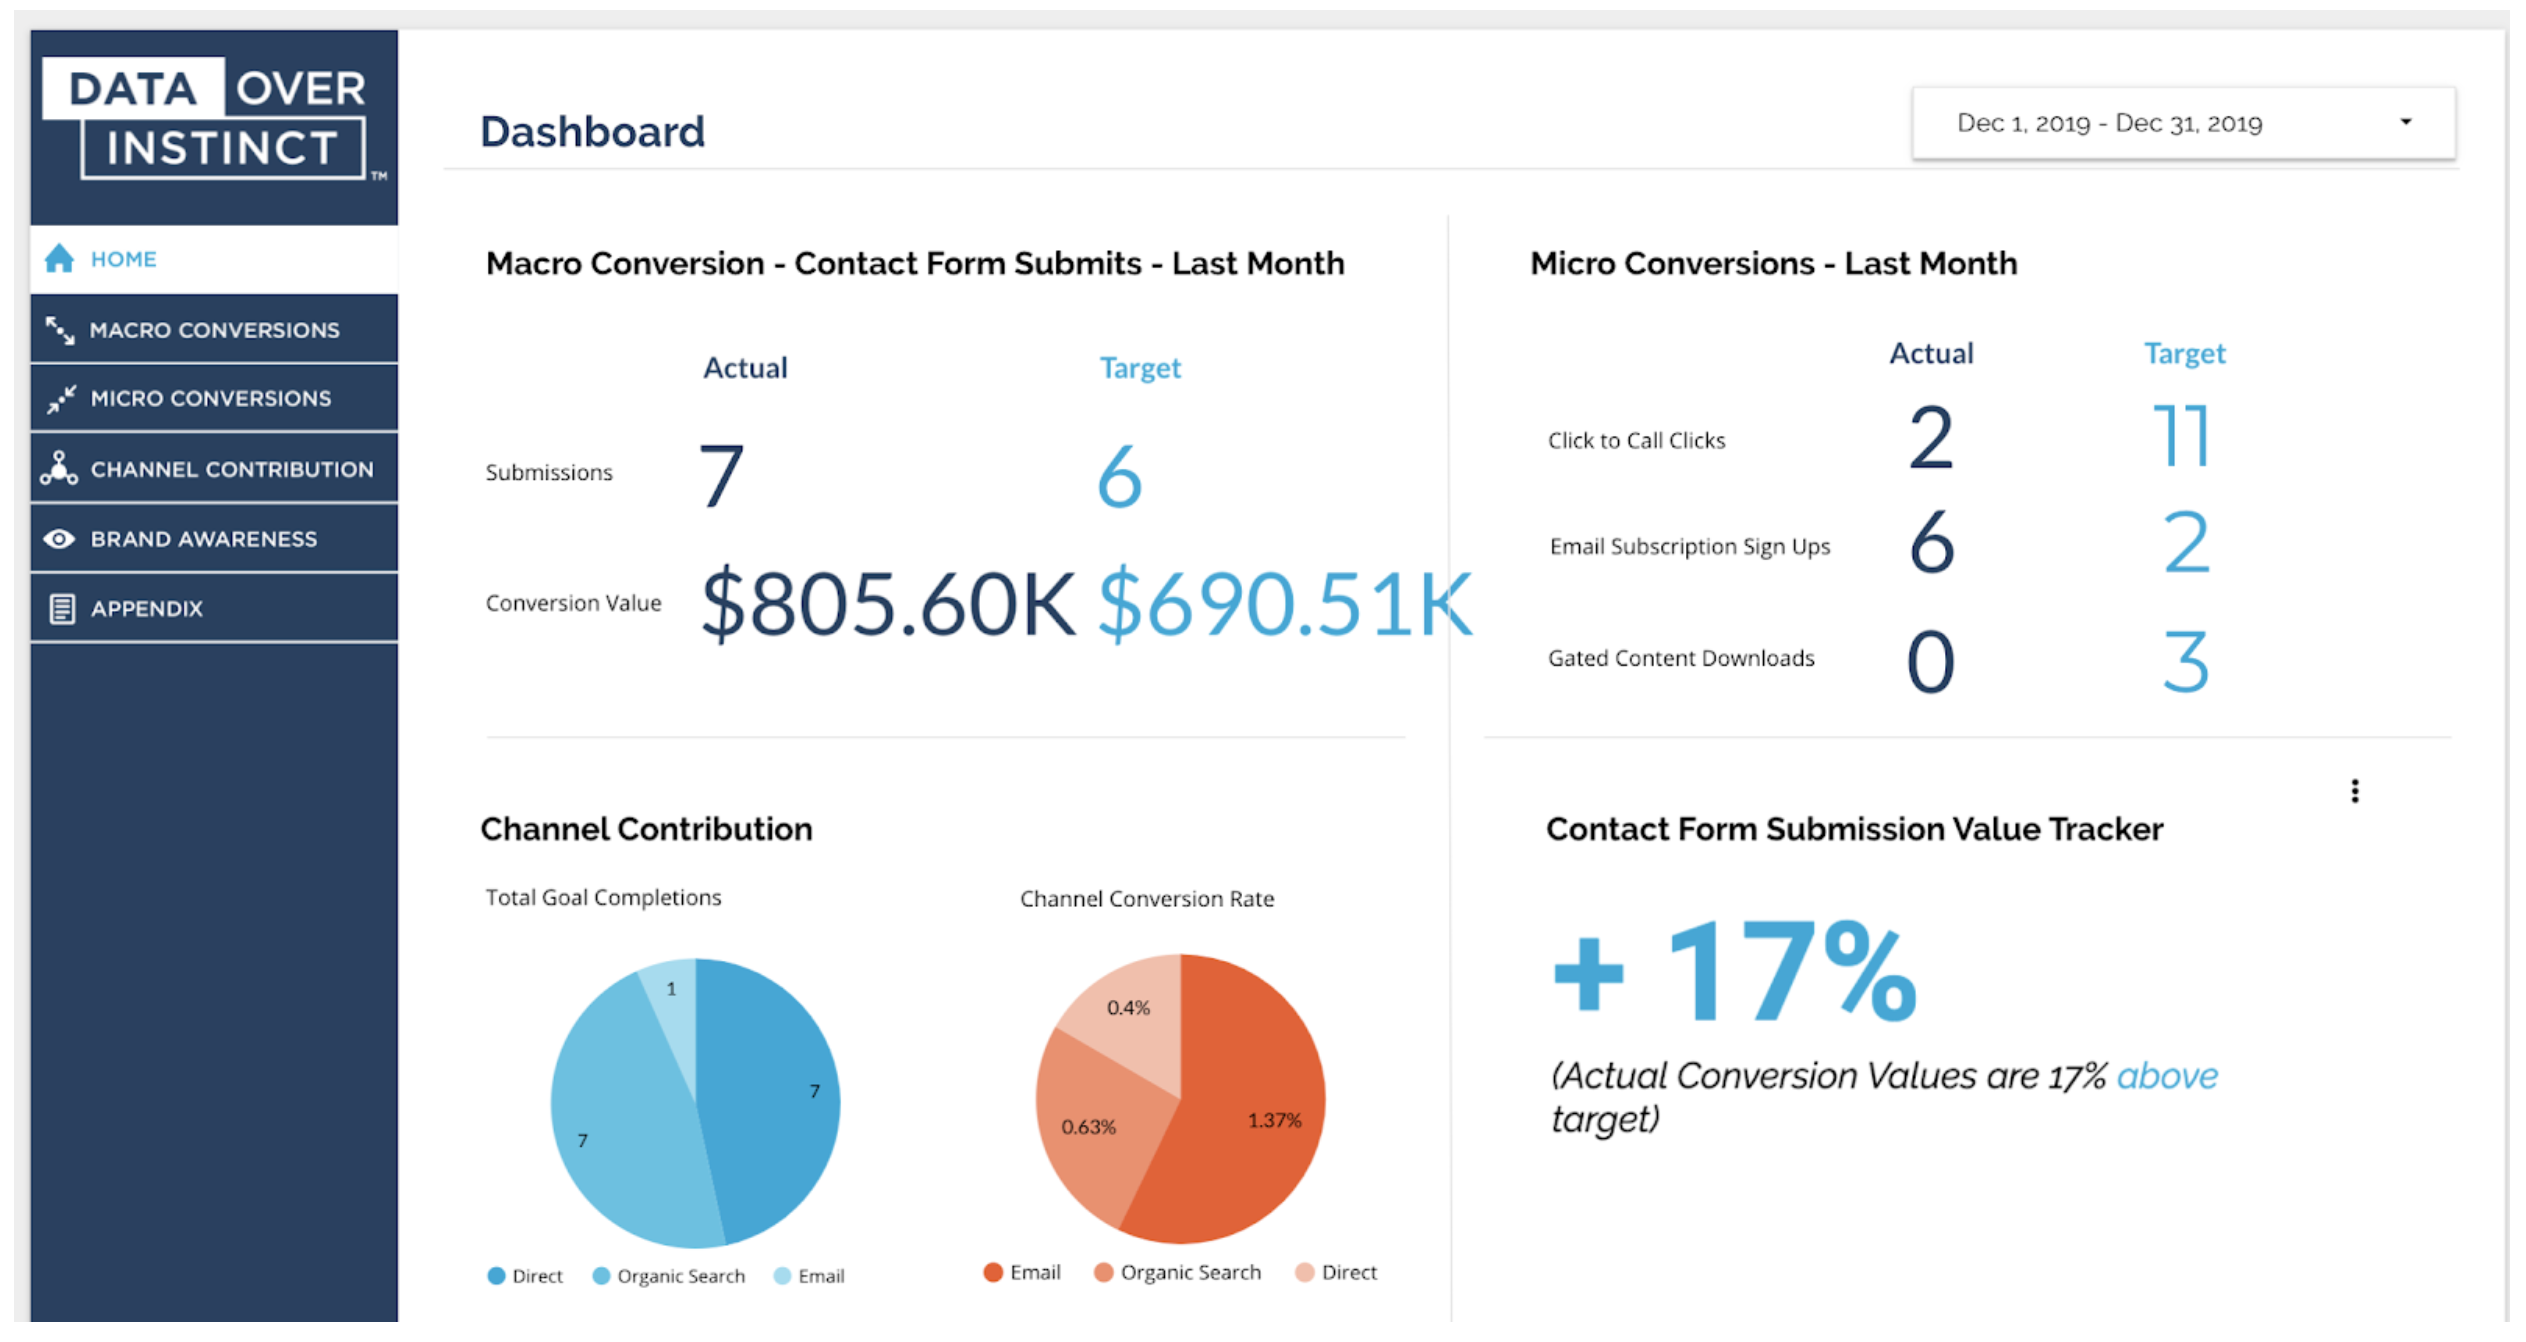
Task: Click the Home house icon
Action: pyautogui.click(x=59, y=259)
